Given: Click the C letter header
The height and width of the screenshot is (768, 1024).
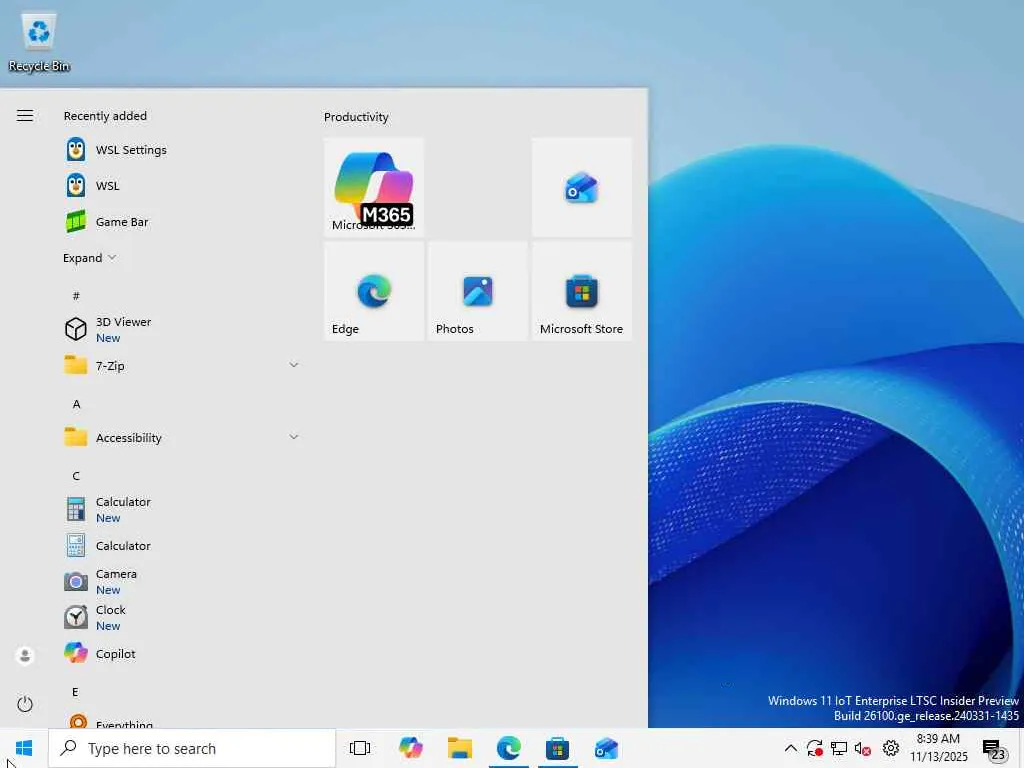Looking at the screenshot, I should tap(76, 476).
